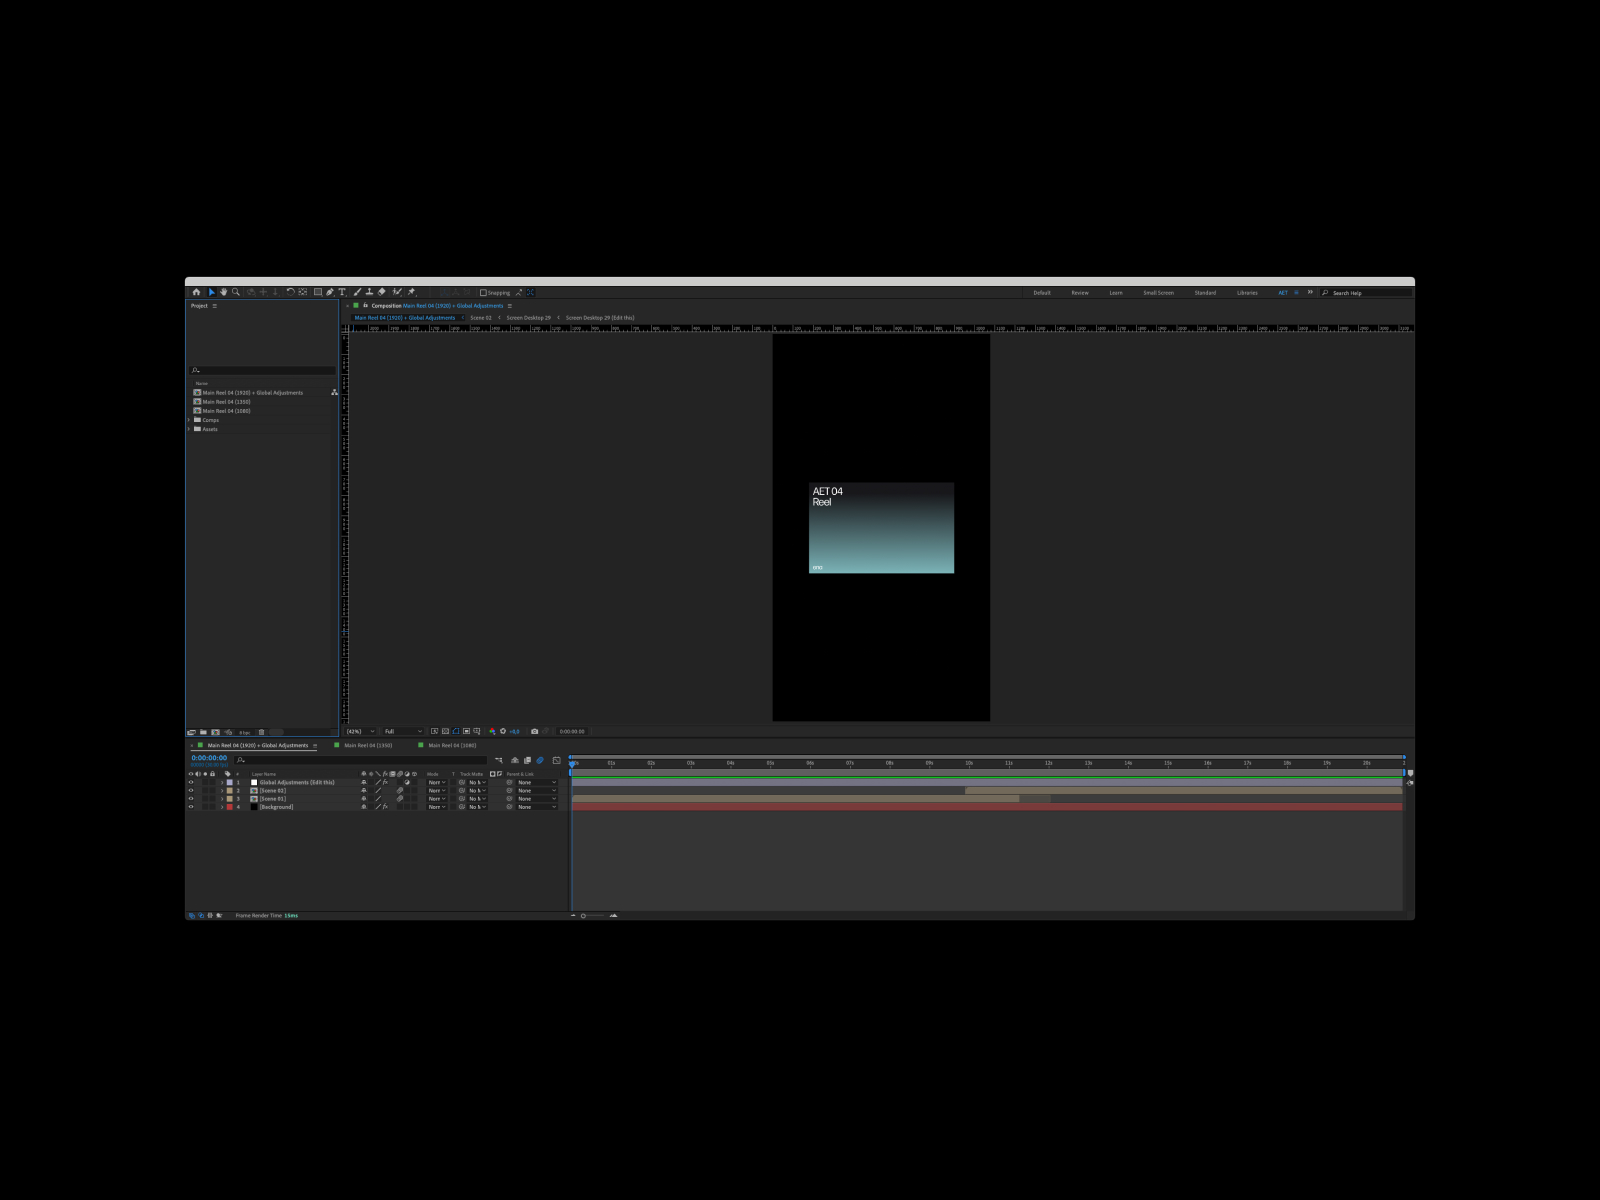This screenshot has width=1600, height=1200.
Task: Switch to Main Reel 04 (1350) timeline tab
Action: [368, 745]
